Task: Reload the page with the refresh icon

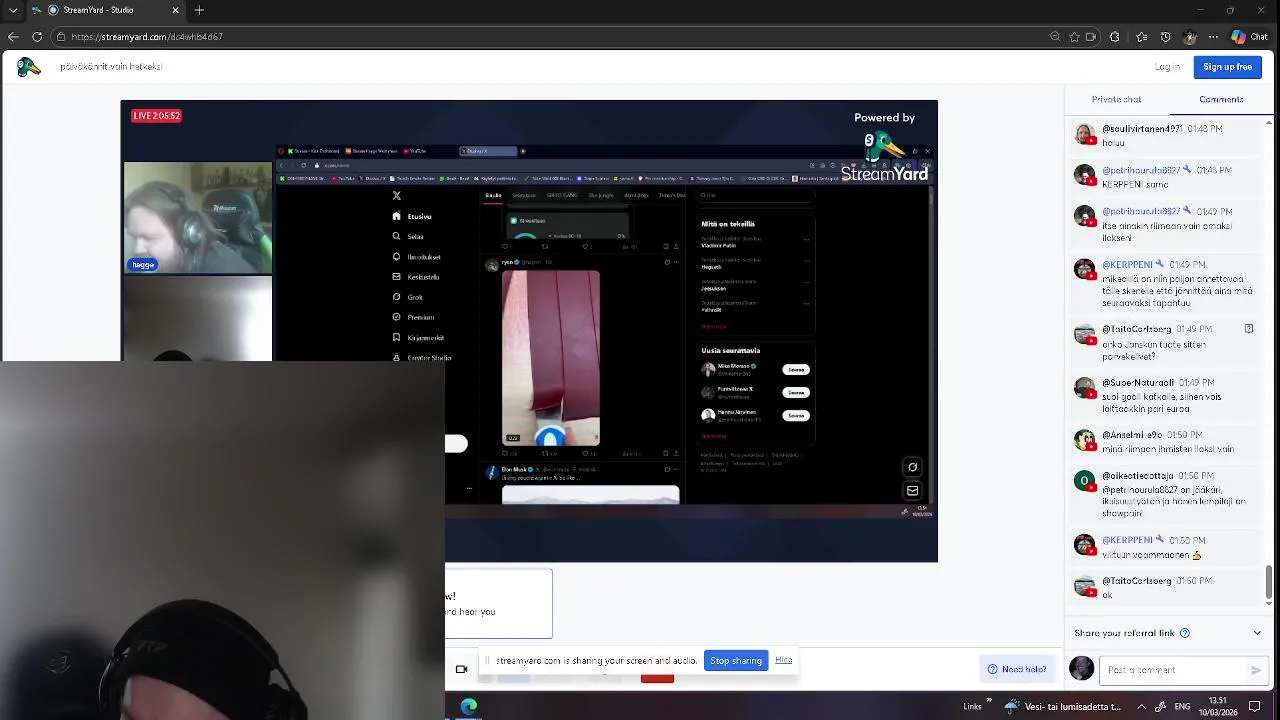Action: pyautogui.click(x=37, y=37)
